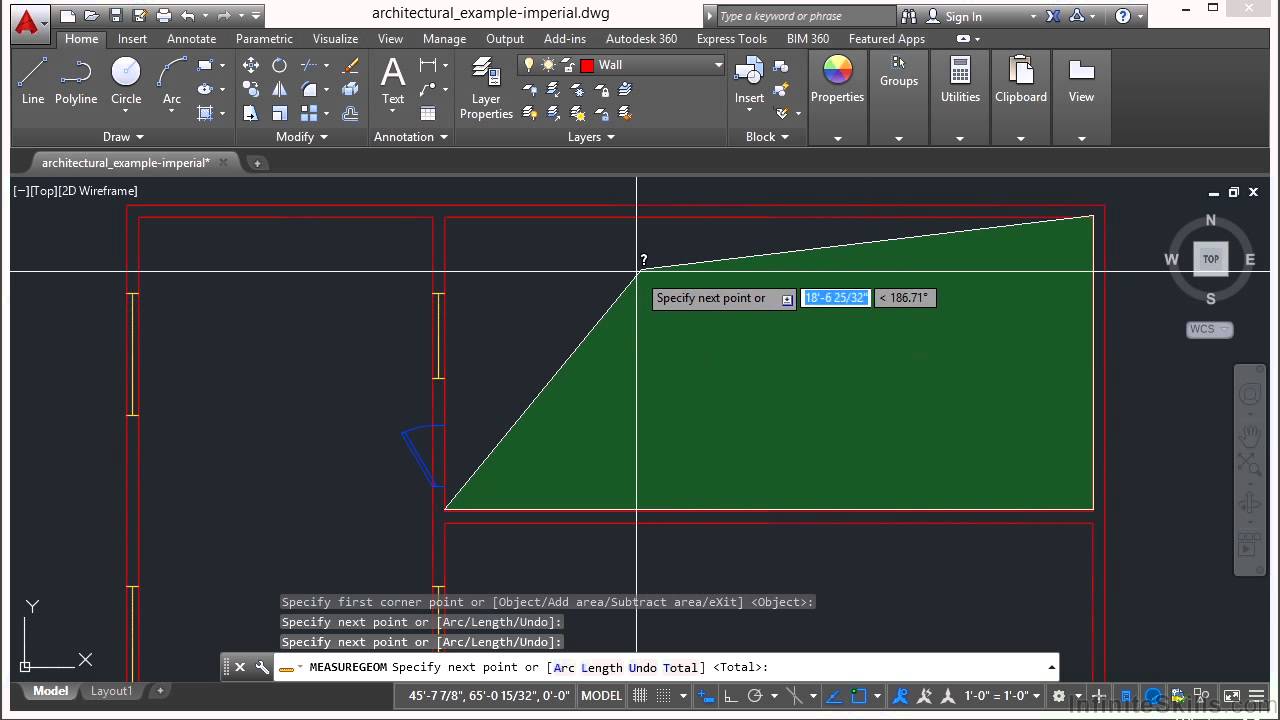The image size is (1280, 720).
Task: Open Layer Properties manager
Action: pos(486,88)
